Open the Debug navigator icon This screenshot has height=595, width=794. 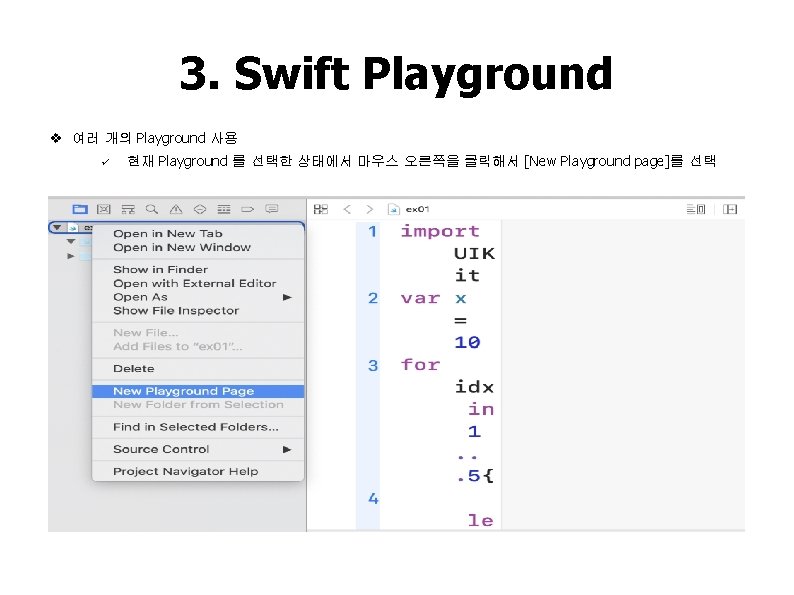click(x=224, y=209)
